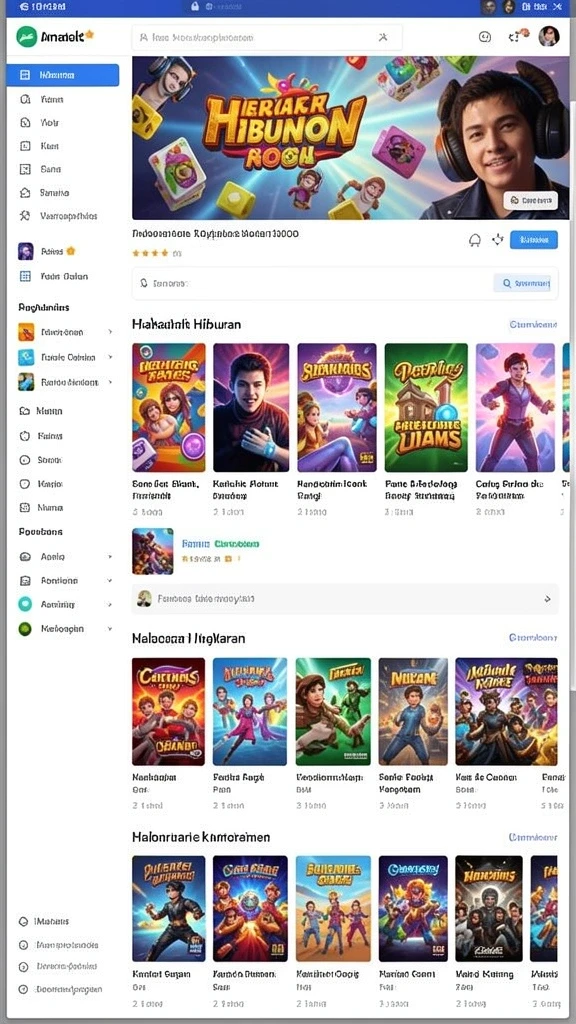Click the blue button beside the bell icon

click(534, 240)
